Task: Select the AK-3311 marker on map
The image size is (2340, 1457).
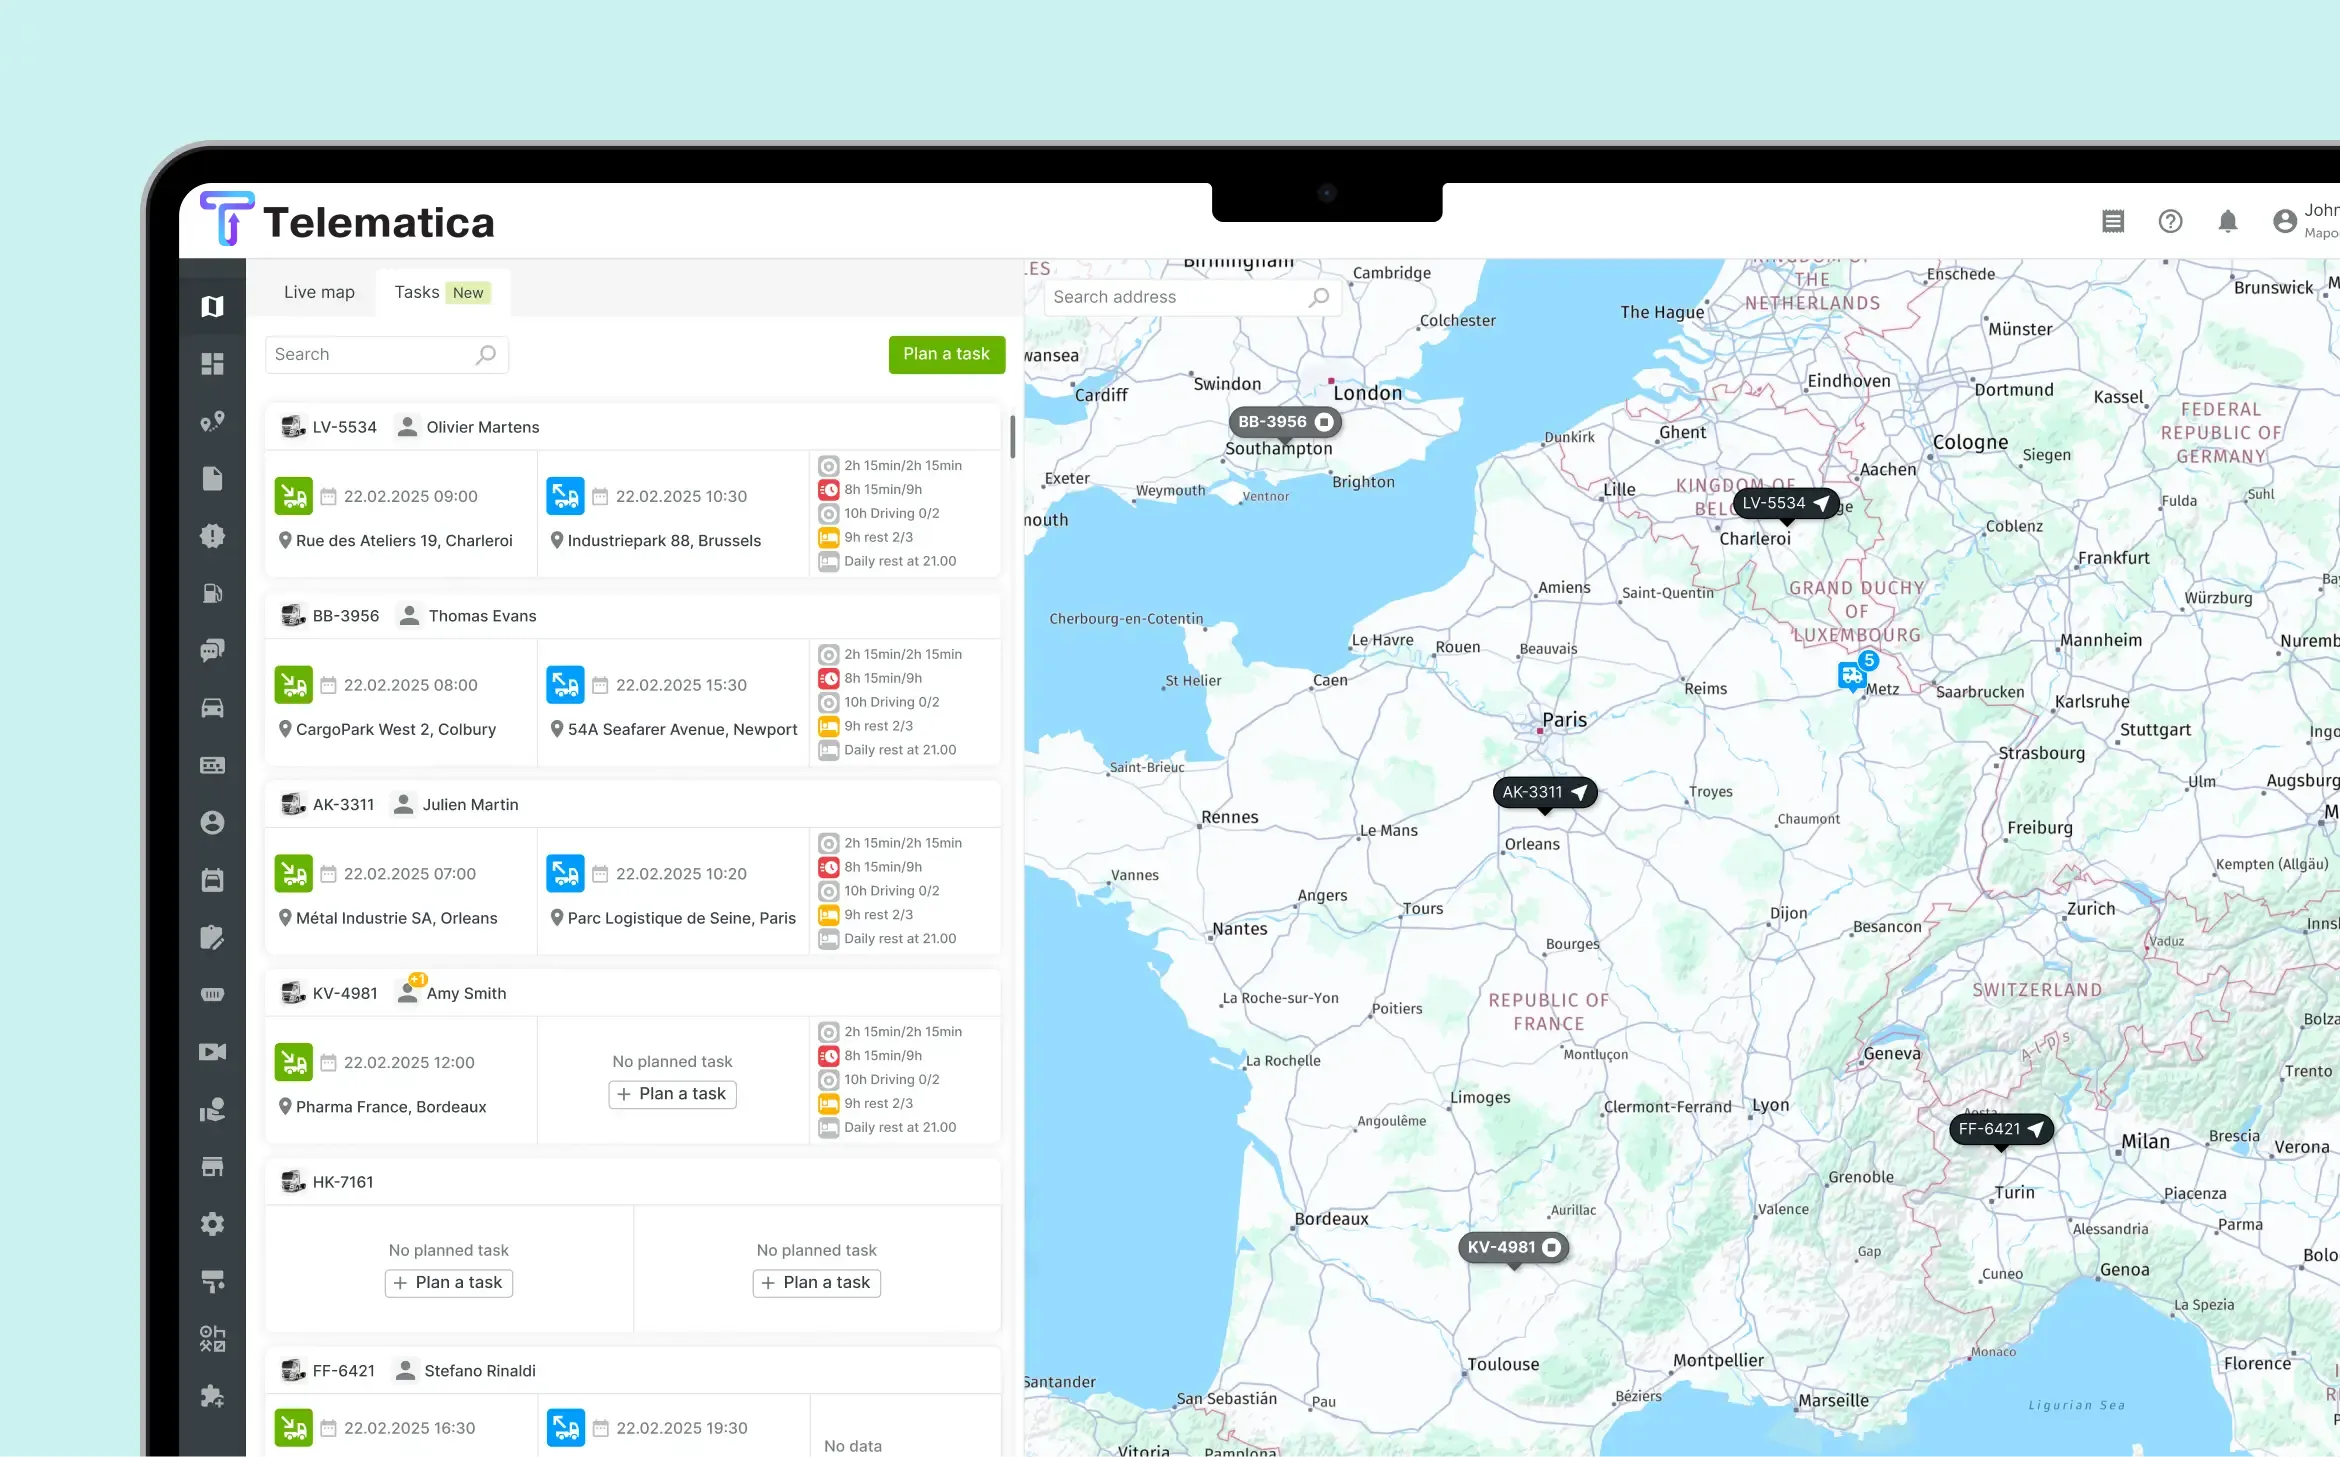Action: [x=1544, y=792]
